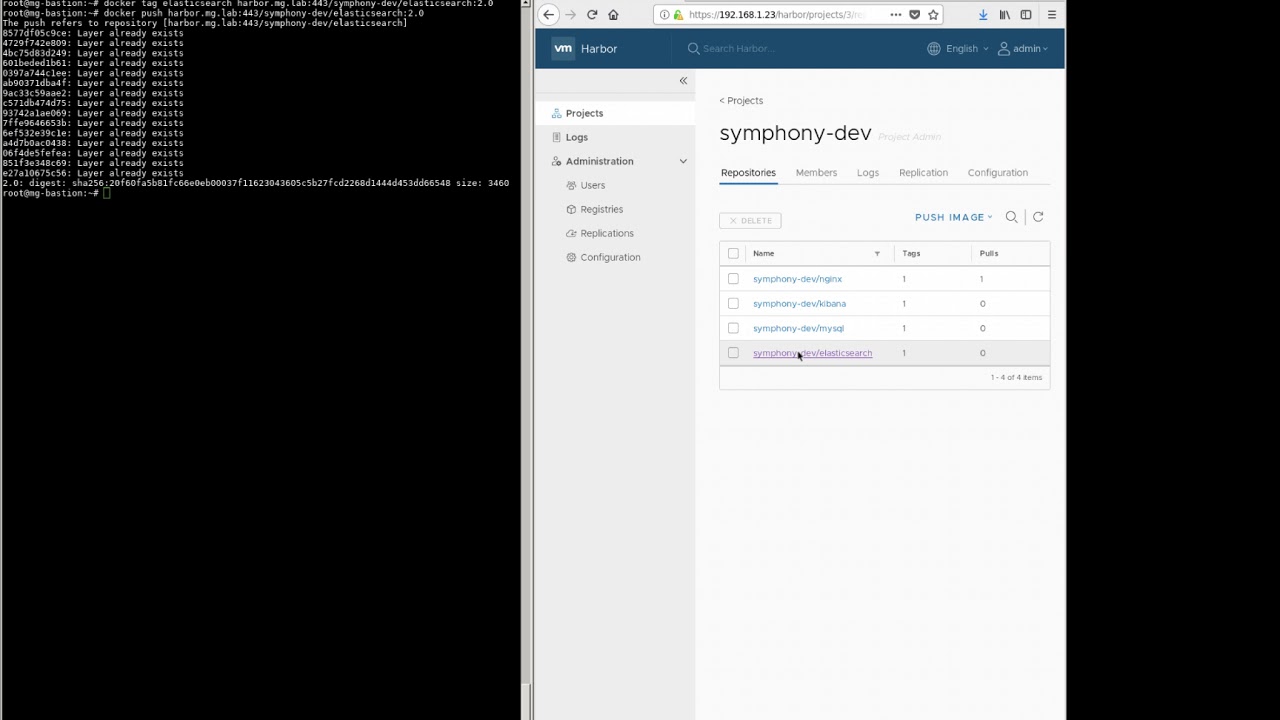Collapse the Administration section chevron
The height and width of the screenshot is (720, 1280).
click(x=683, y=161)
